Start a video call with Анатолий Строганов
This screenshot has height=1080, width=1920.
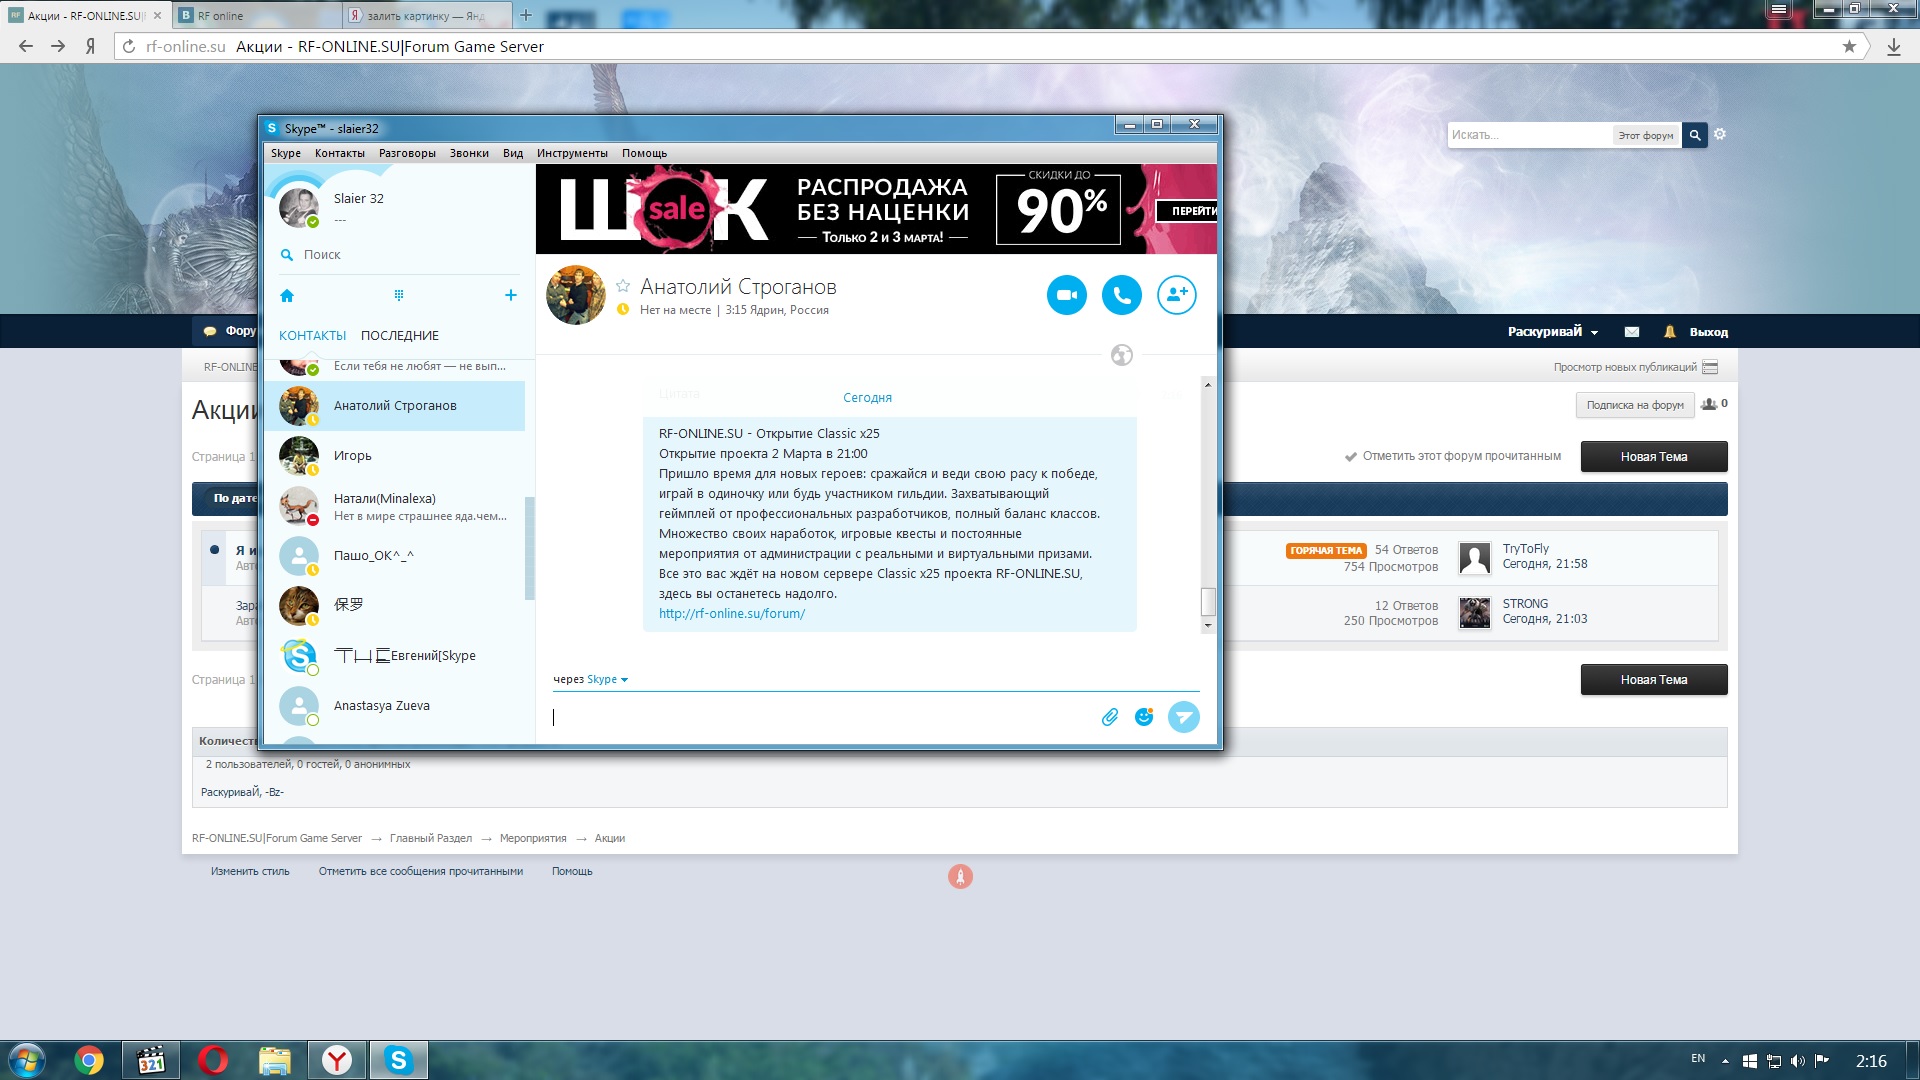click(x=1067, y=295)
